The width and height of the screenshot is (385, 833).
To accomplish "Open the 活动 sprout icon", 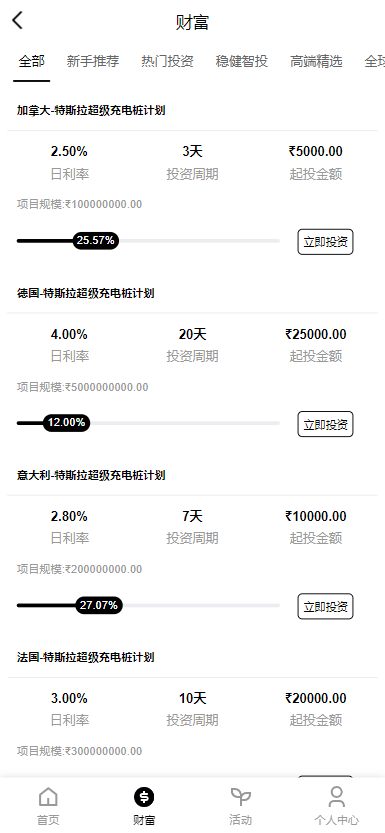I will [x=241, y=796].
